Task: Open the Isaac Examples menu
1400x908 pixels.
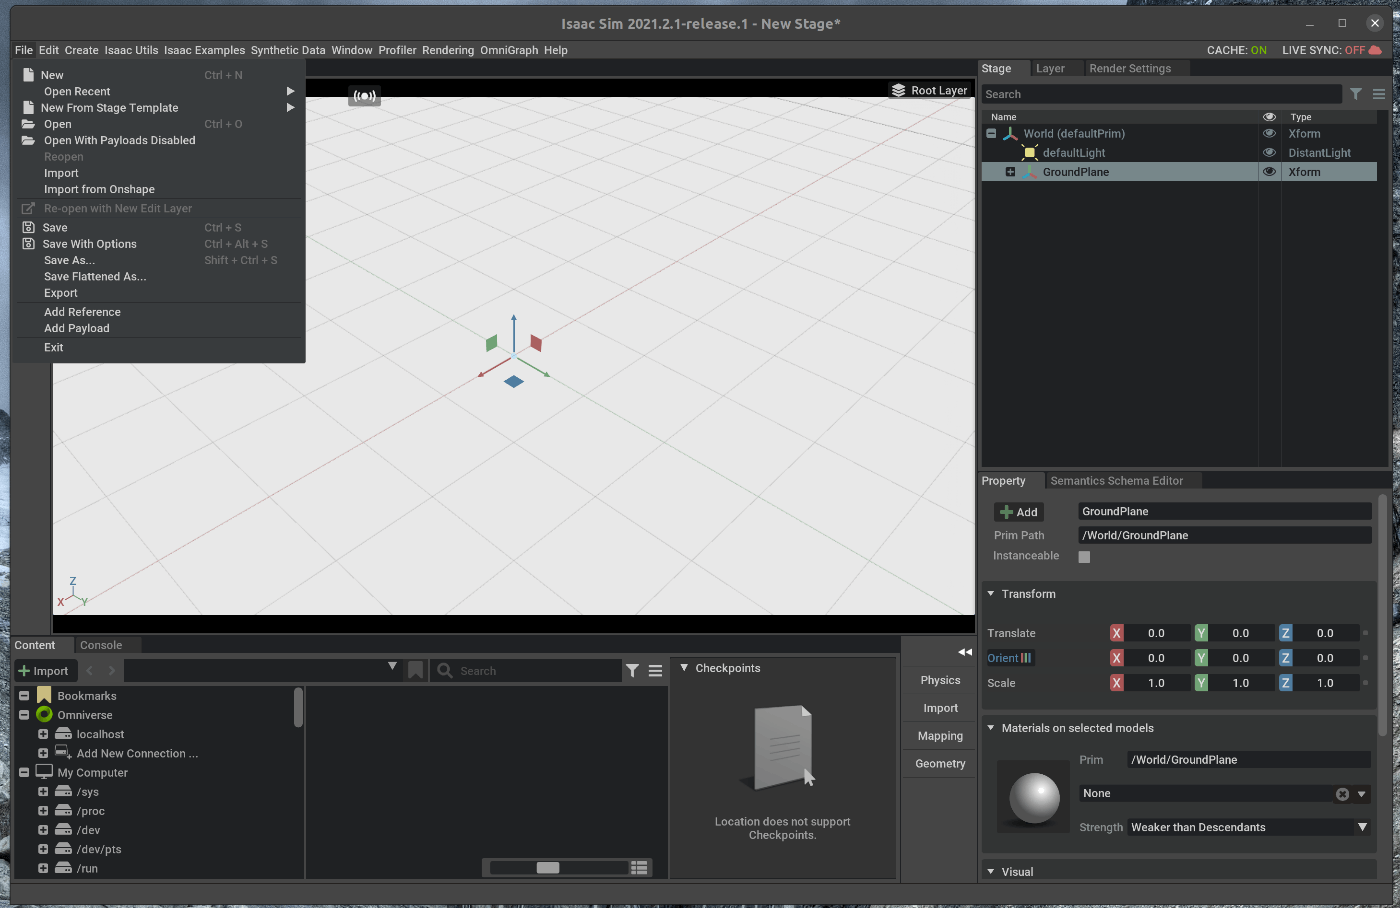Action: coord(204,50)
